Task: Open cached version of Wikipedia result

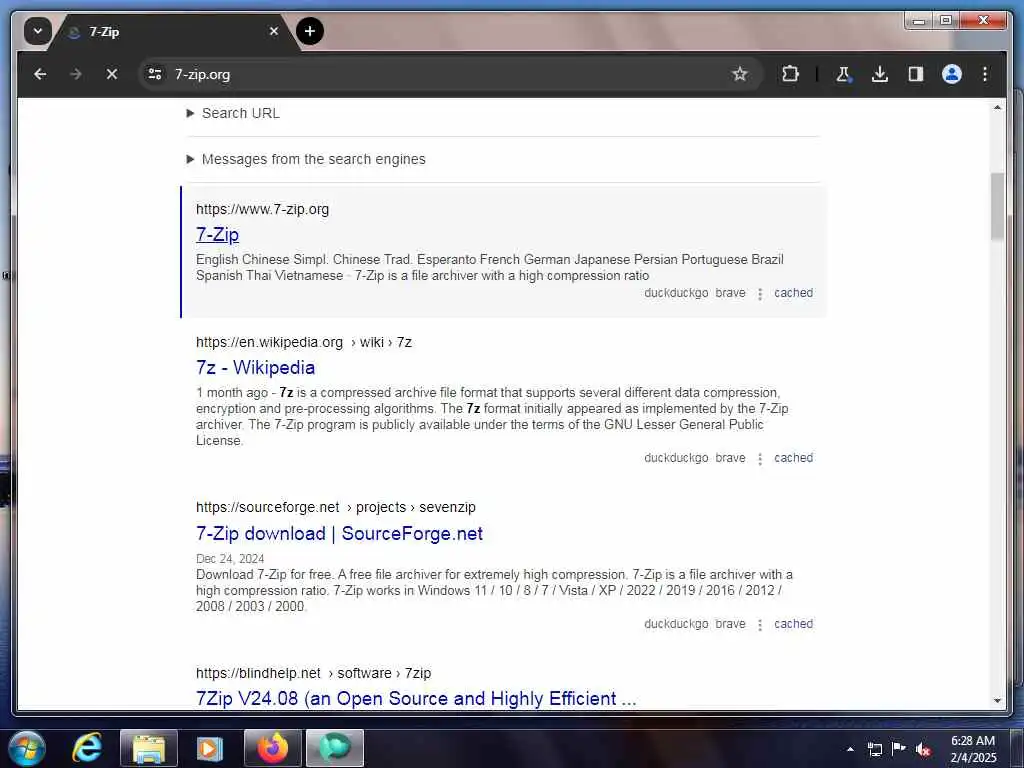Action: click(x=793, y=458)
